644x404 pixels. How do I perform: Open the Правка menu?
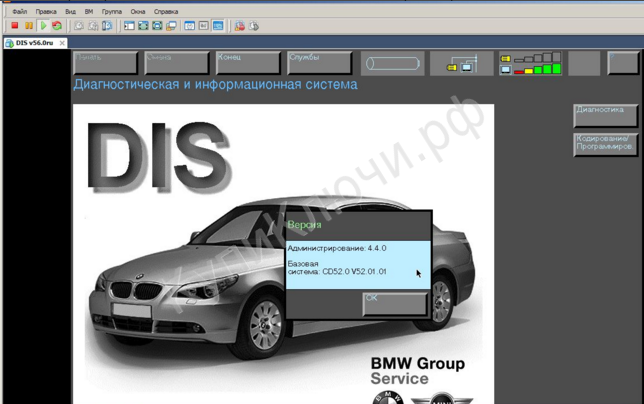pyautogui.click(x=46, y=11)
